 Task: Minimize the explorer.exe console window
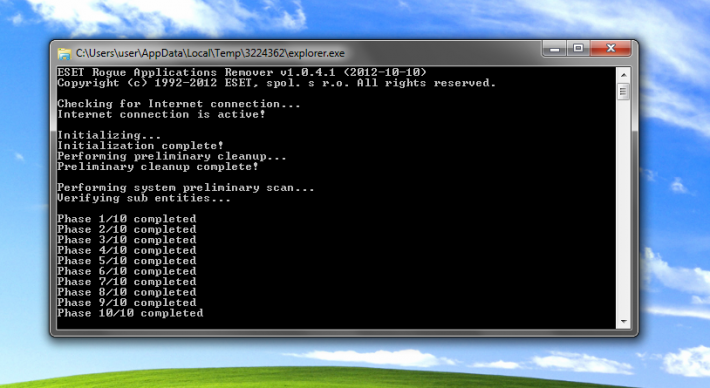tap(555, 48)
